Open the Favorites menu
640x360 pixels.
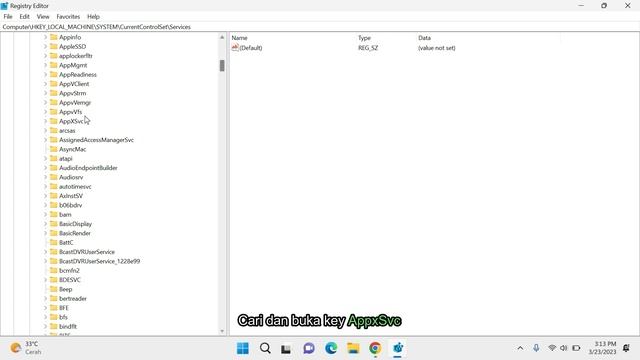tap(68, 17)
